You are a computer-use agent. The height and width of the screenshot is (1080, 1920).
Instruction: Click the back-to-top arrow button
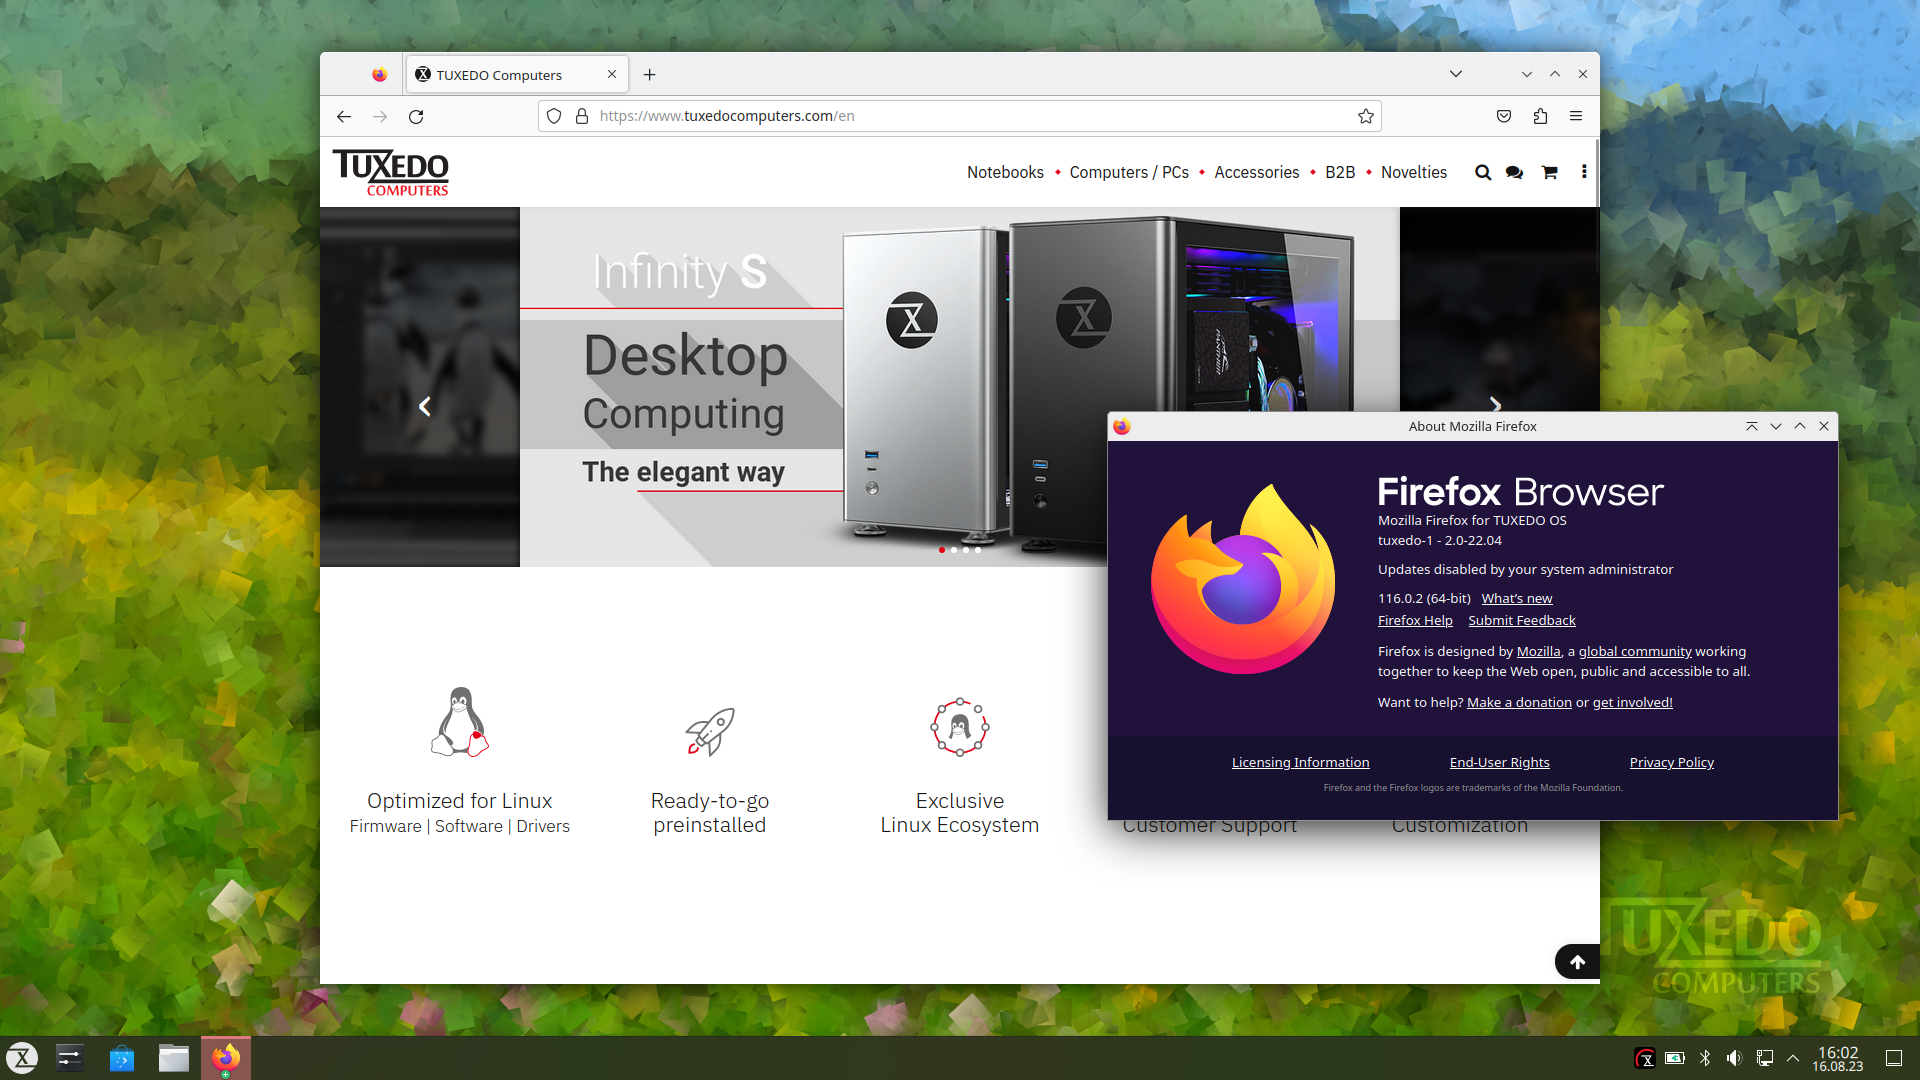point(1577,961)
